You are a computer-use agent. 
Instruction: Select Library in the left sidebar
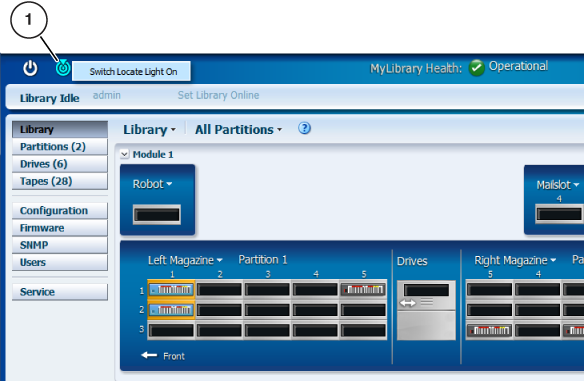(60, 129)
